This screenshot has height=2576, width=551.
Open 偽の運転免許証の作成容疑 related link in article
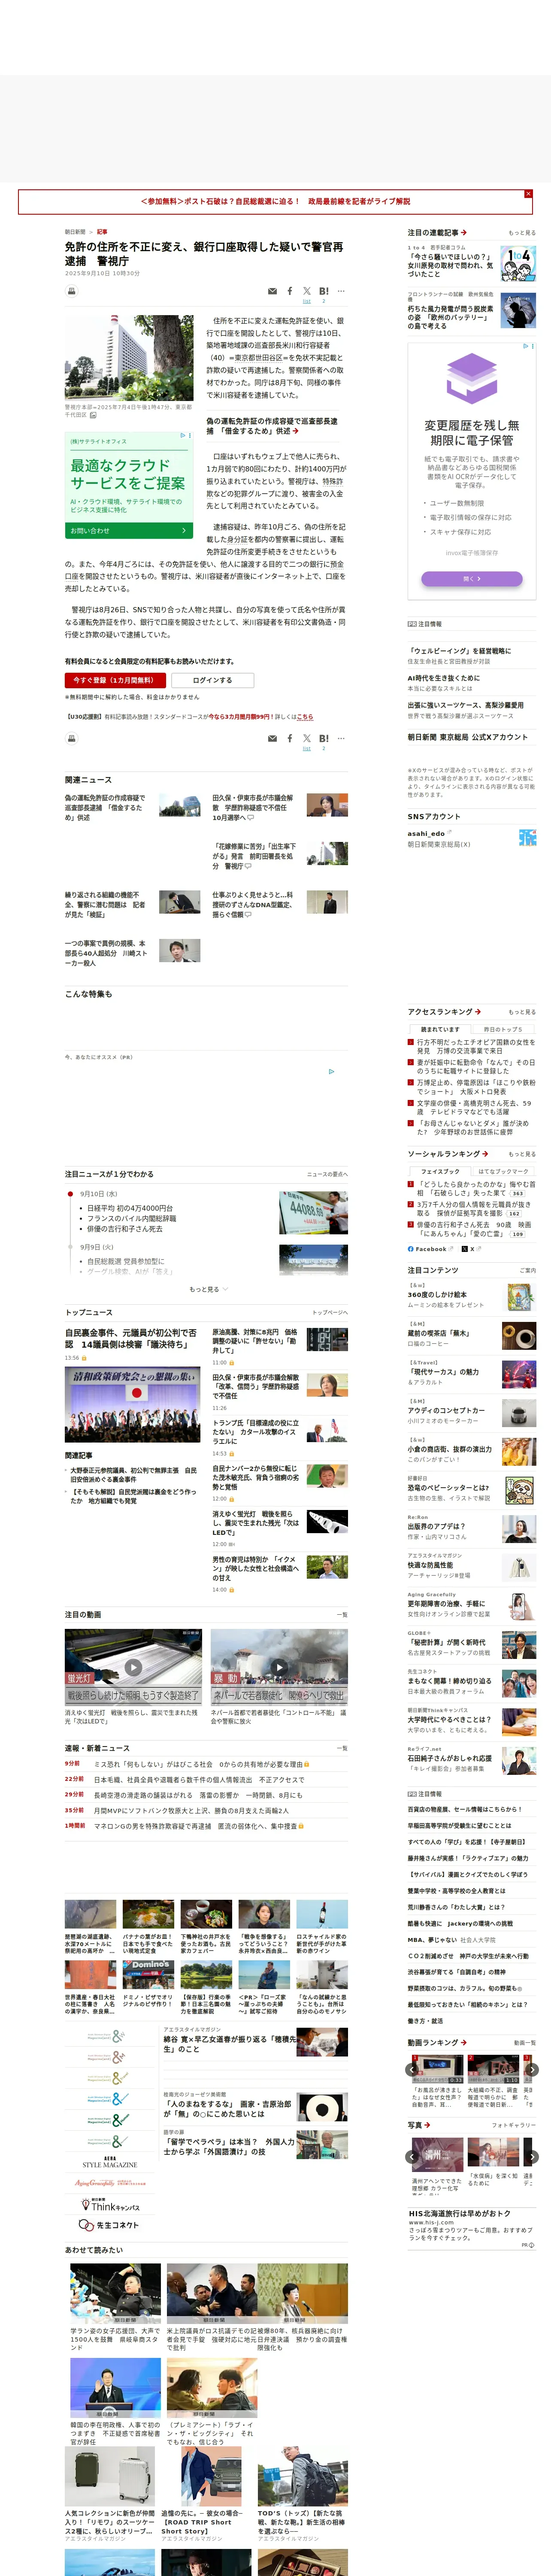[x=272, y=426]
